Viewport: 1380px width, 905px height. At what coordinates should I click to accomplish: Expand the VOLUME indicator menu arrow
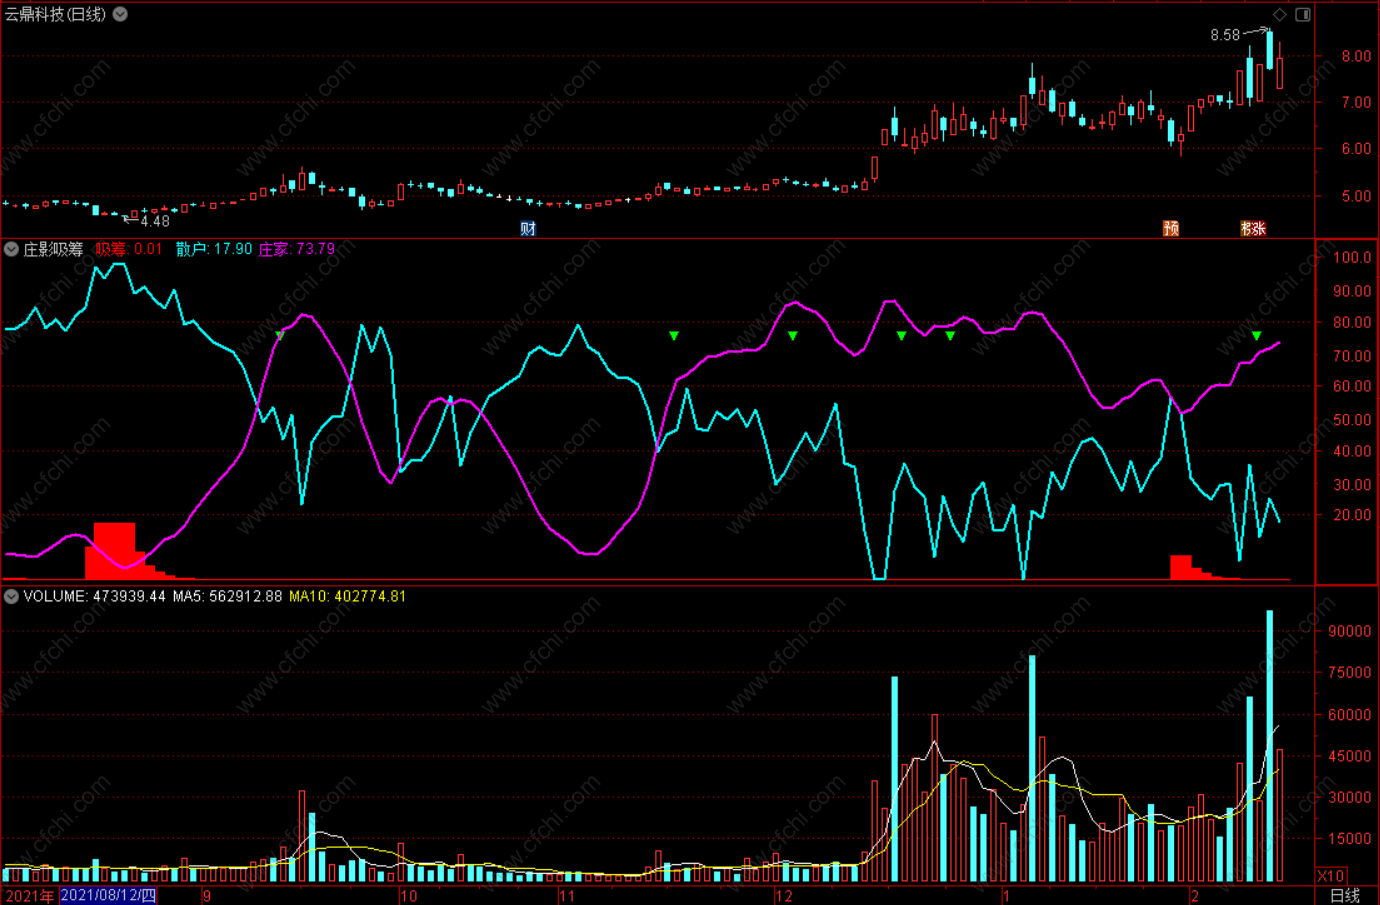coord(11,596)
